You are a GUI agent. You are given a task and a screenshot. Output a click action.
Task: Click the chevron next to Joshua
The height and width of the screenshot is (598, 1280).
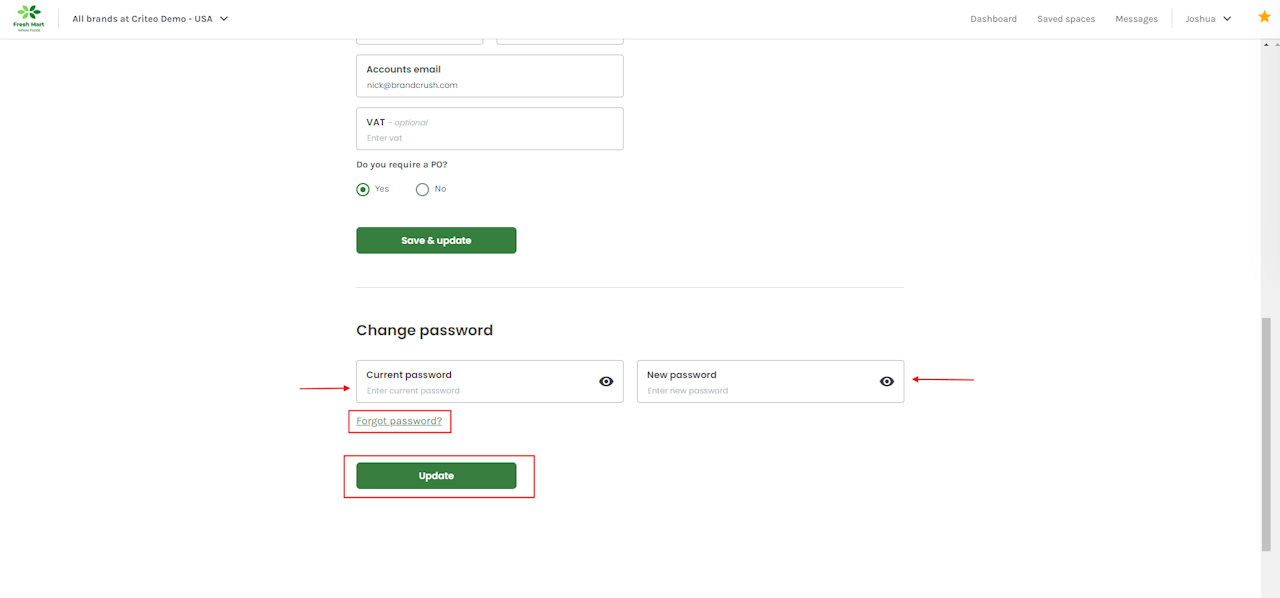pyautogui.click(x=1227, y=19)
